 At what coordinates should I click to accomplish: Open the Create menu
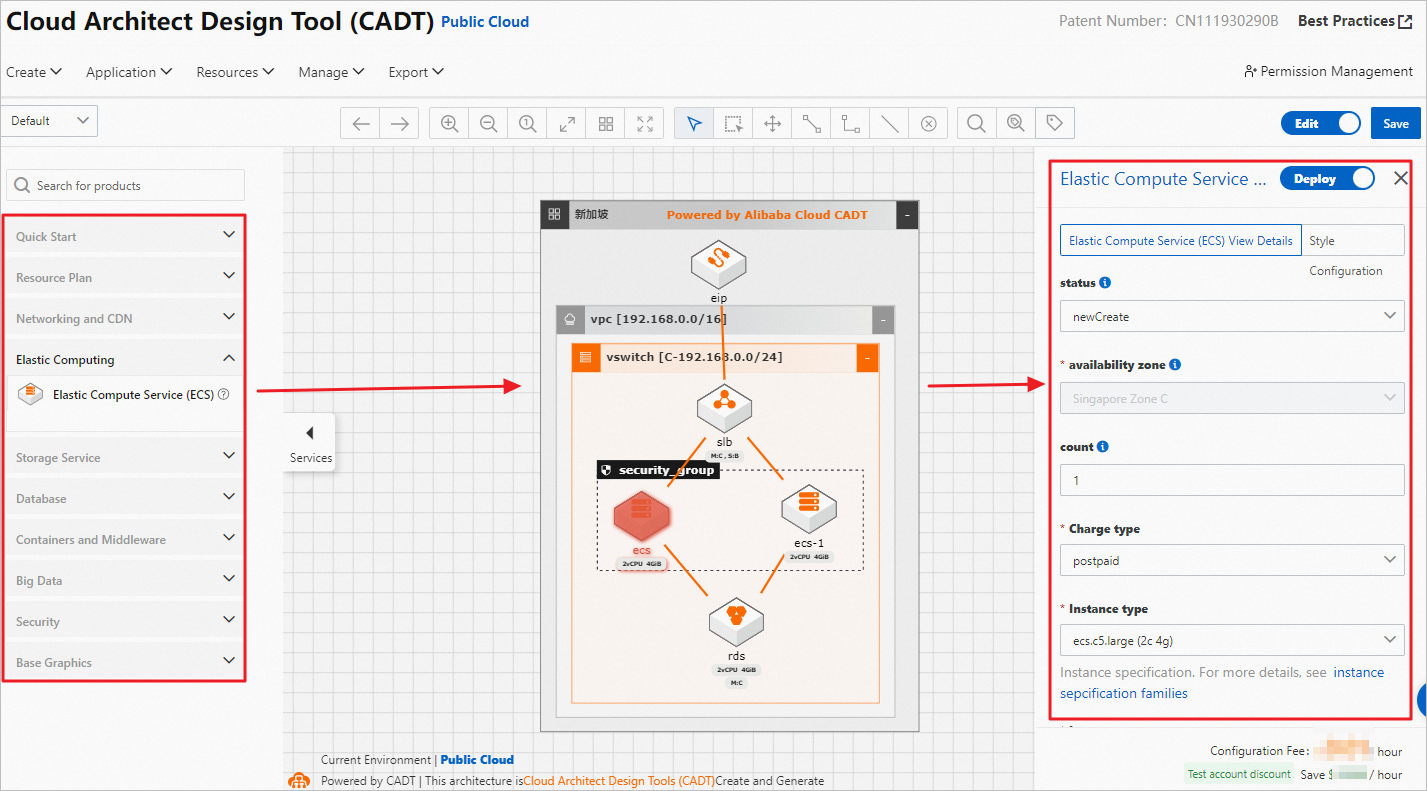pos(34,72)
